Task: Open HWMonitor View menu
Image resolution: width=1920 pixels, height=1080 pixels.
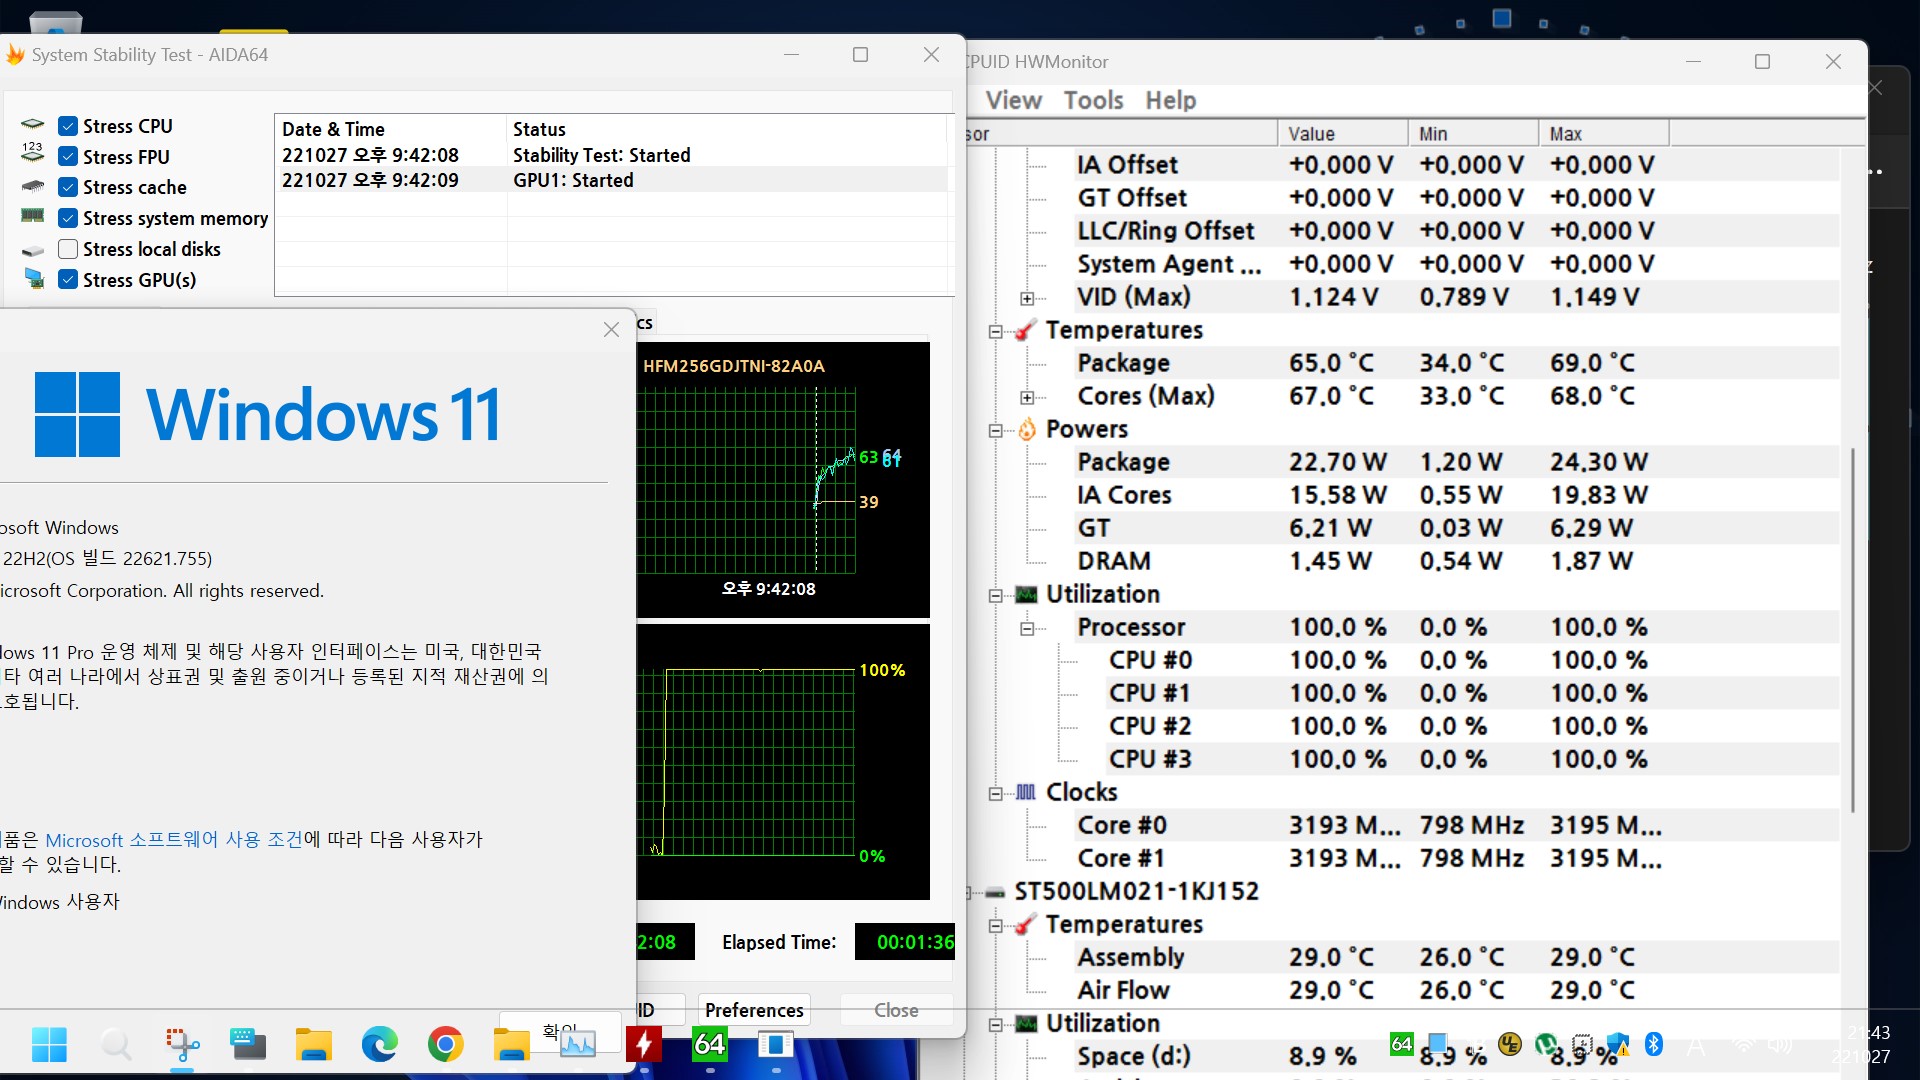Action: 1013,100
